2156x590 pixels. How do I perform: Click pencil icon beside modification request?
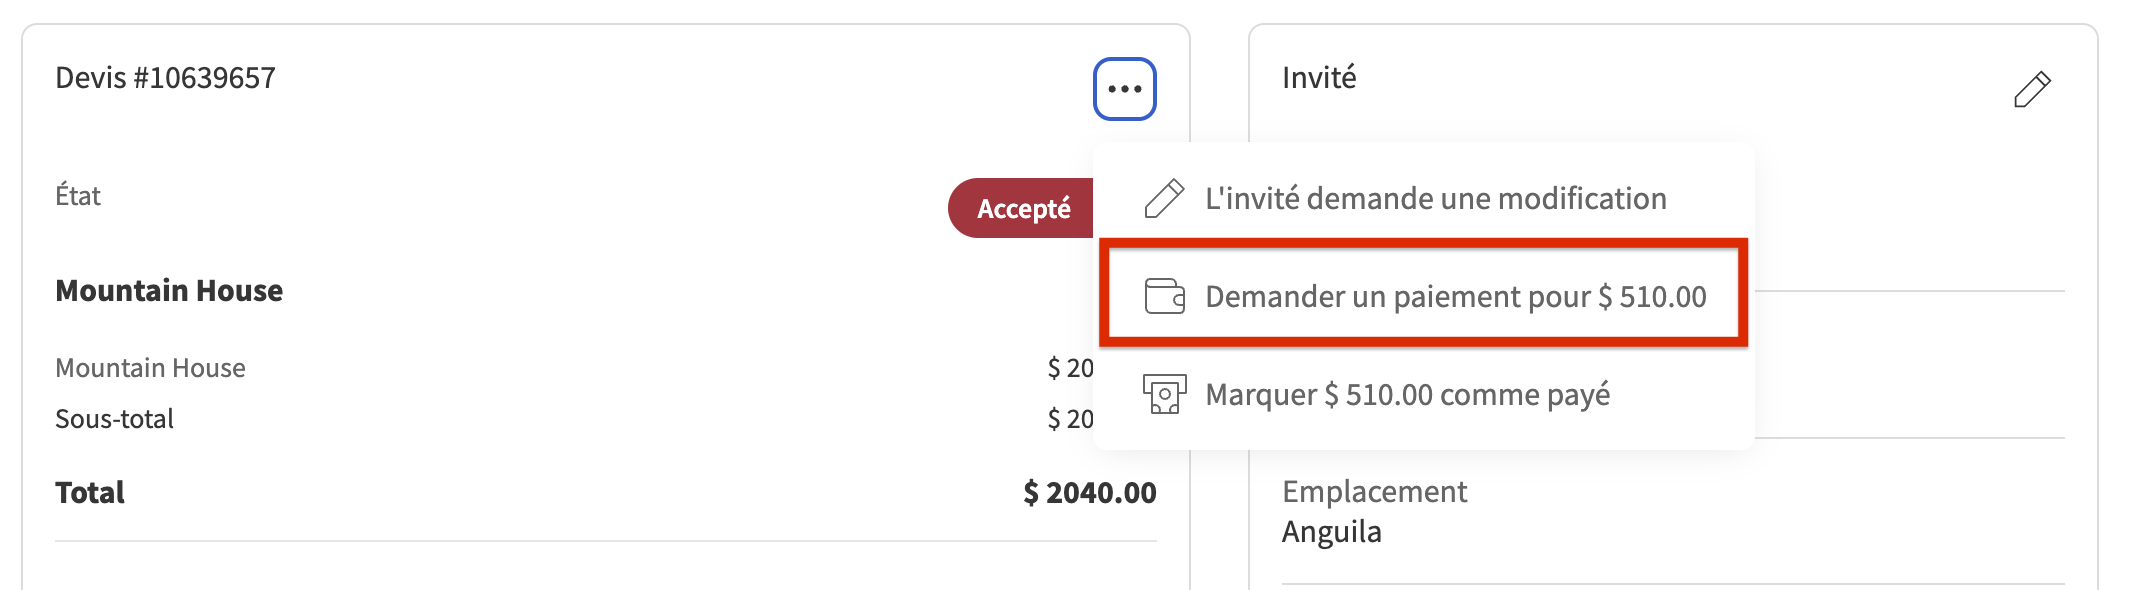[x=1164, y=198]
